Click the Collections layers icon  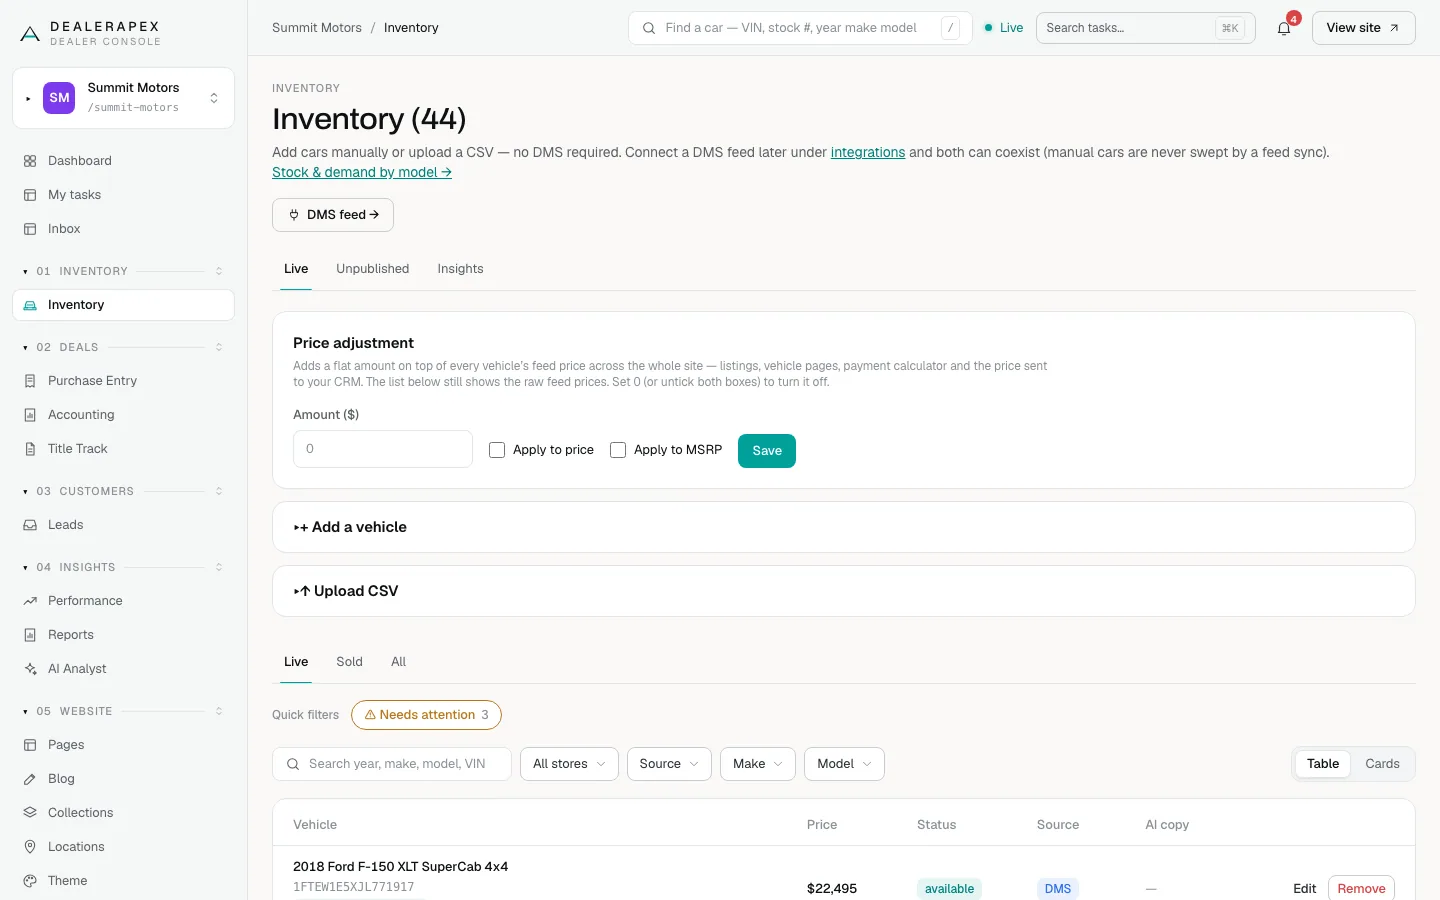[30, 813]
